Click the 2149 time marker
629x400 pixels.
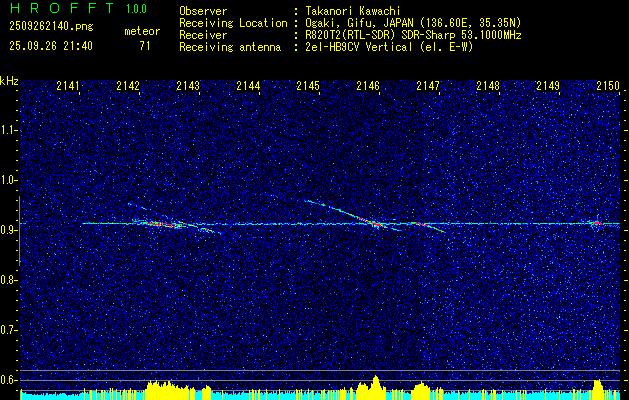click(548, 86)
